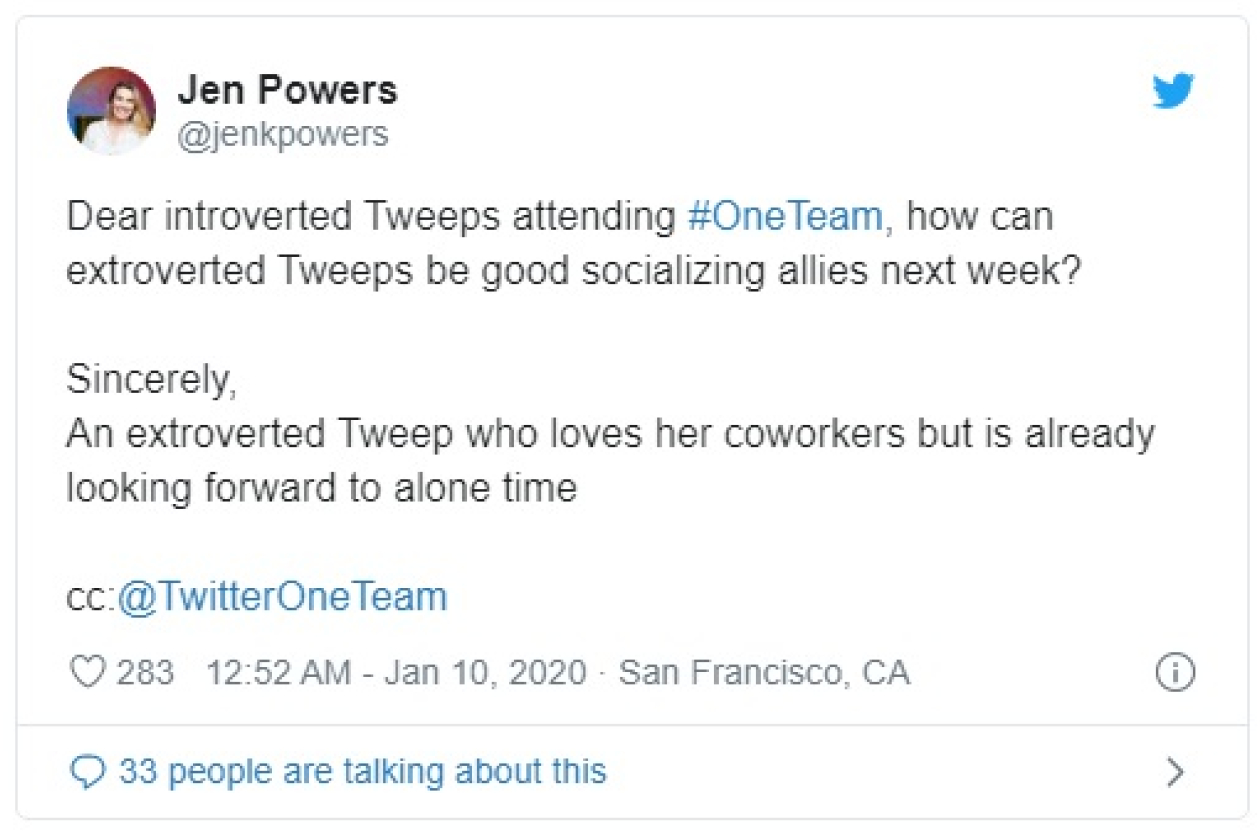Click the "cc:" label before the mention
This screenshot has width=1260, height=840.
coord(91,598)
